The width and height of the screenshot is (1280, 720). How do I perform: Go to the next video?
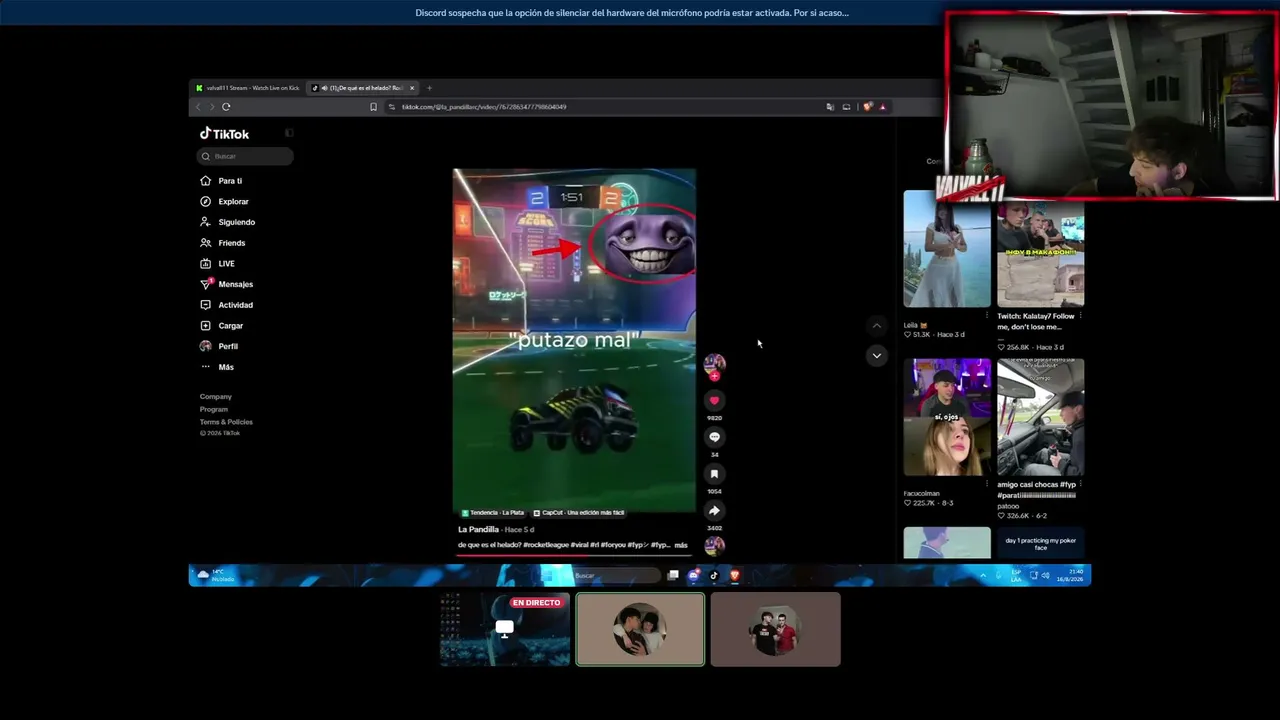coord(876,355)
